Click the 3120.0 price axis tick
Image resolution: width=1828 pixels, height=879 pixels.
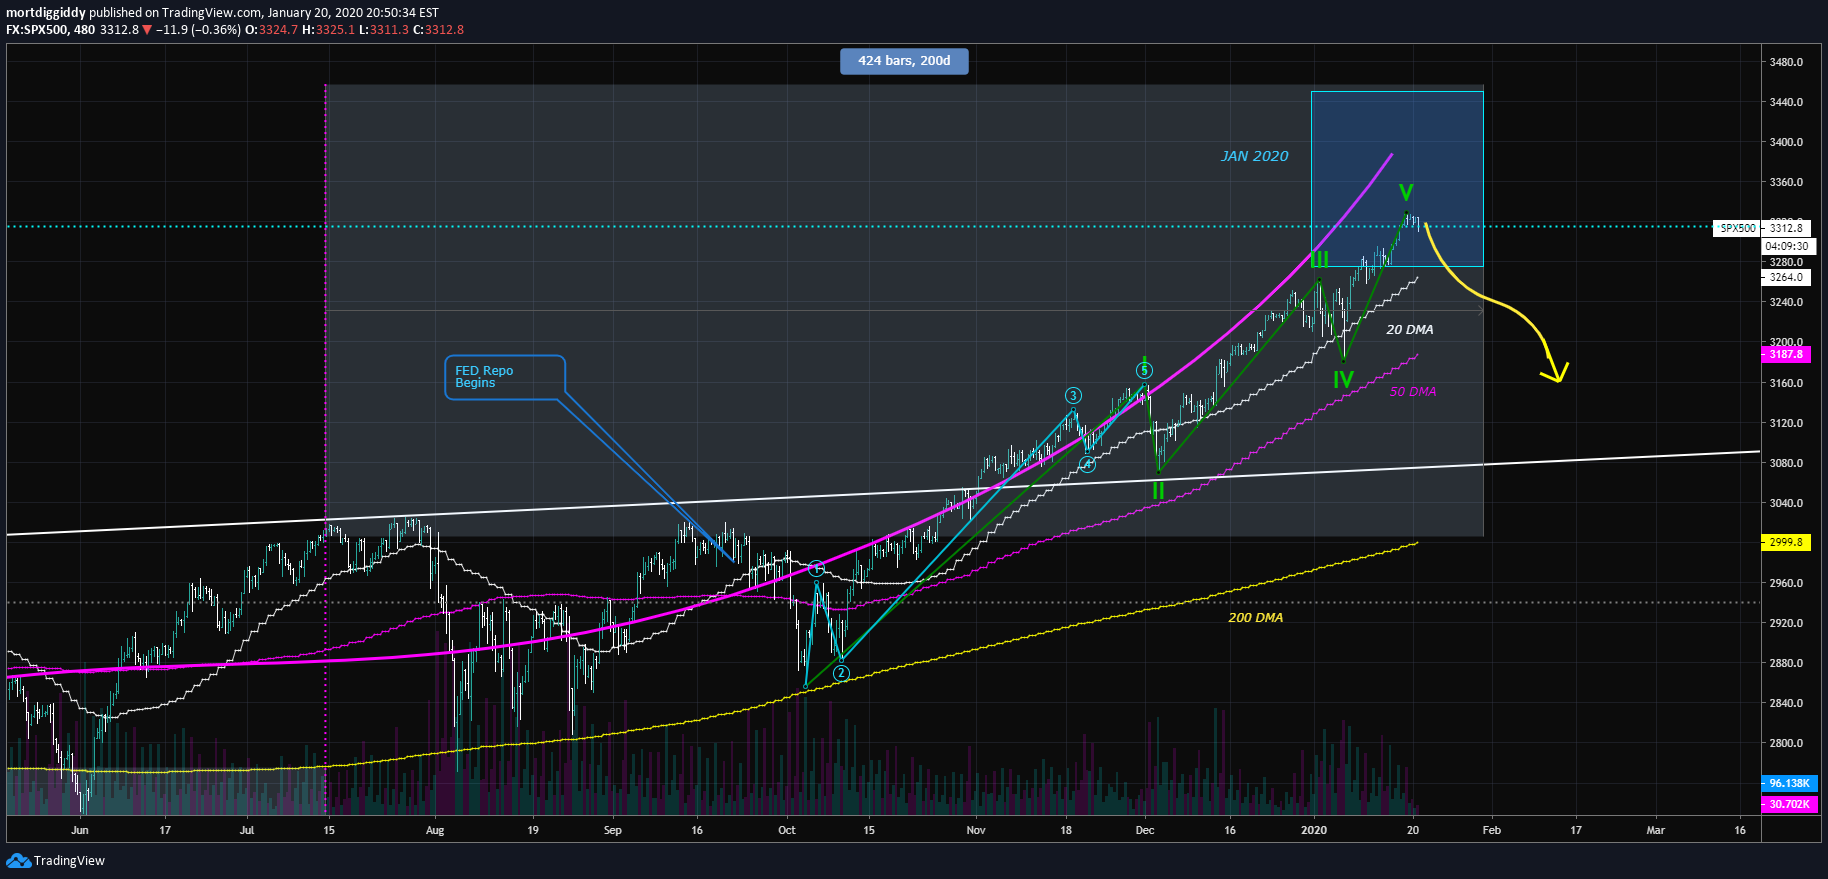pyautogui.click(x=1786, y=423)
